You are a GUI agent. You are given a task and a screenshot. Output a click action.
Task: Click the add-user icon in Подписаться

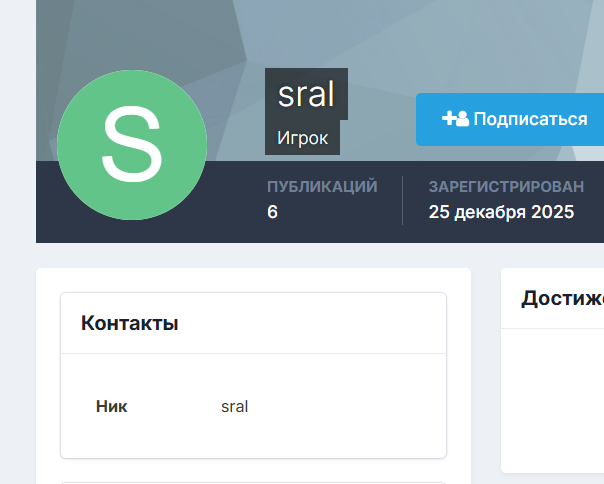pyautogui.click(x=455, y=119)
